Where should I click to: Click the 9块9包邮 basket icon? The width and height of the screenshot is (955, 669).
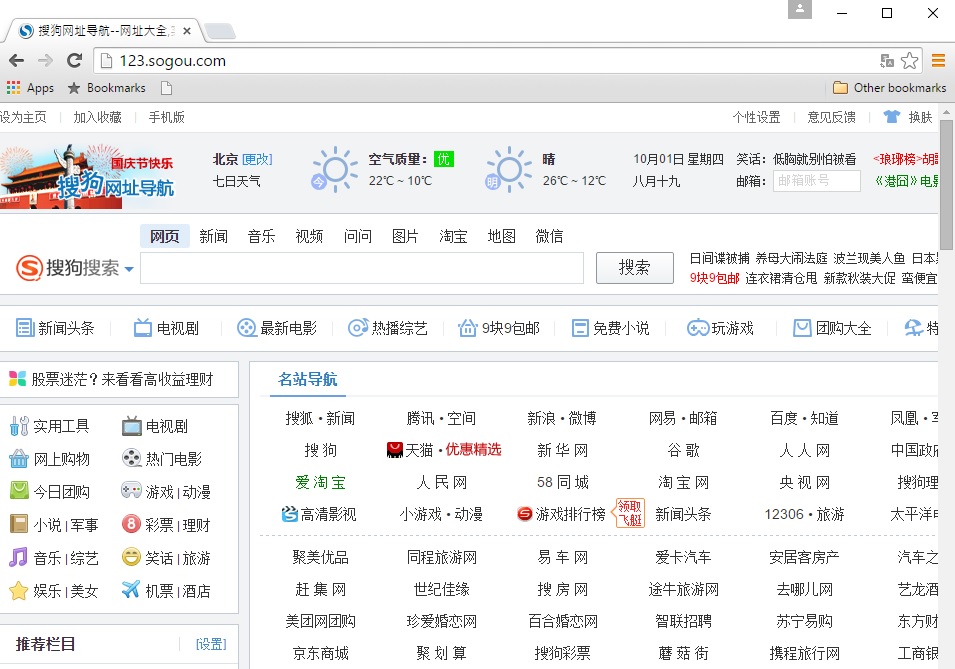pos(467,328)
